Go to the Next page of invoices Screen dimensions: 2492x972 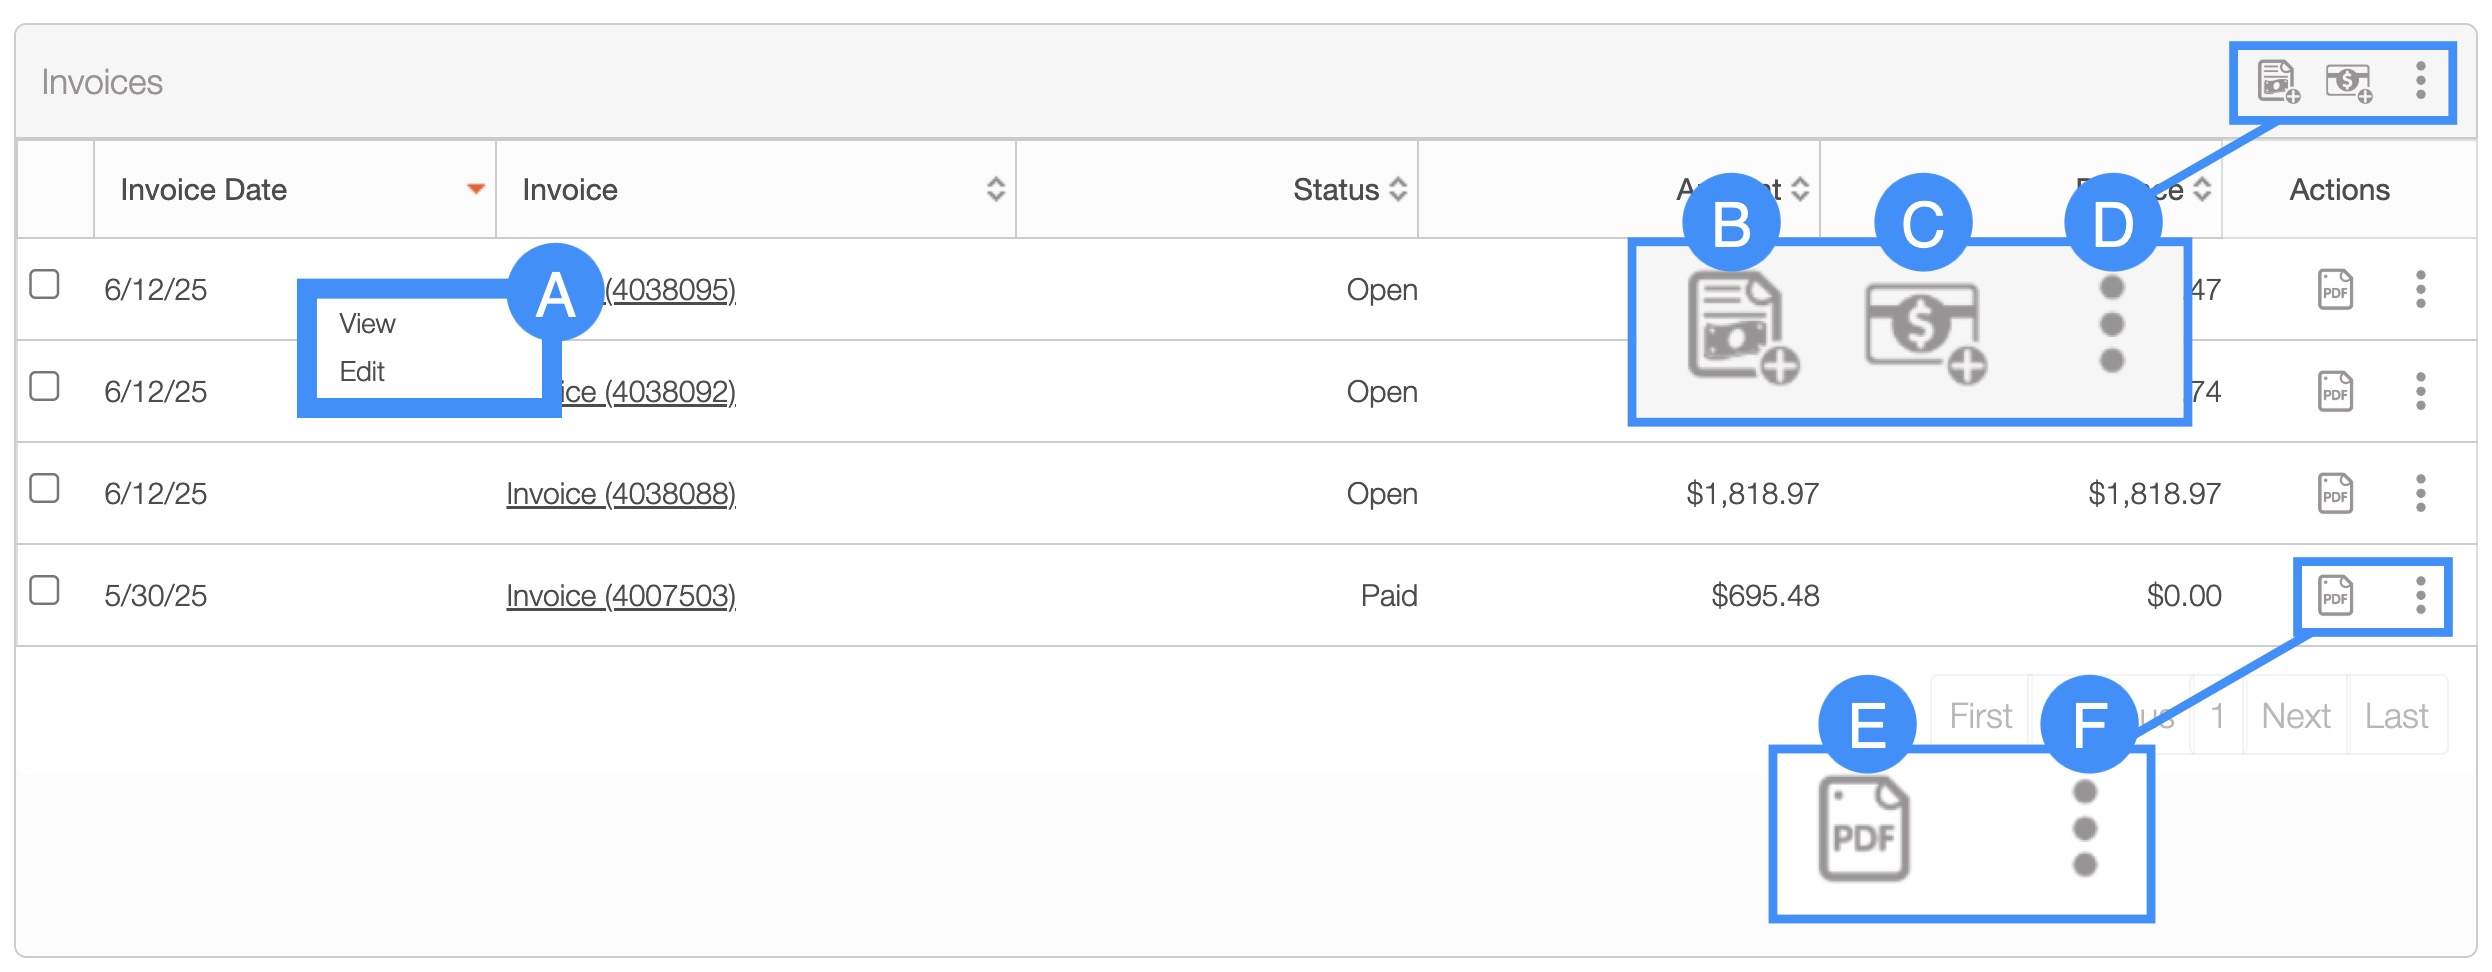[x=2295, y=716]
